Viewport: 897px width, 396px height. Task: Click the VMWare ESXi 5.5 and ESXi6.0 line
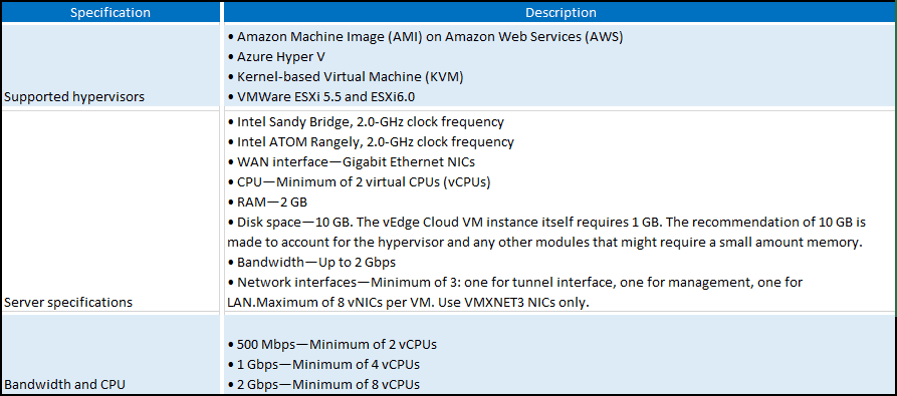(320, 97)
